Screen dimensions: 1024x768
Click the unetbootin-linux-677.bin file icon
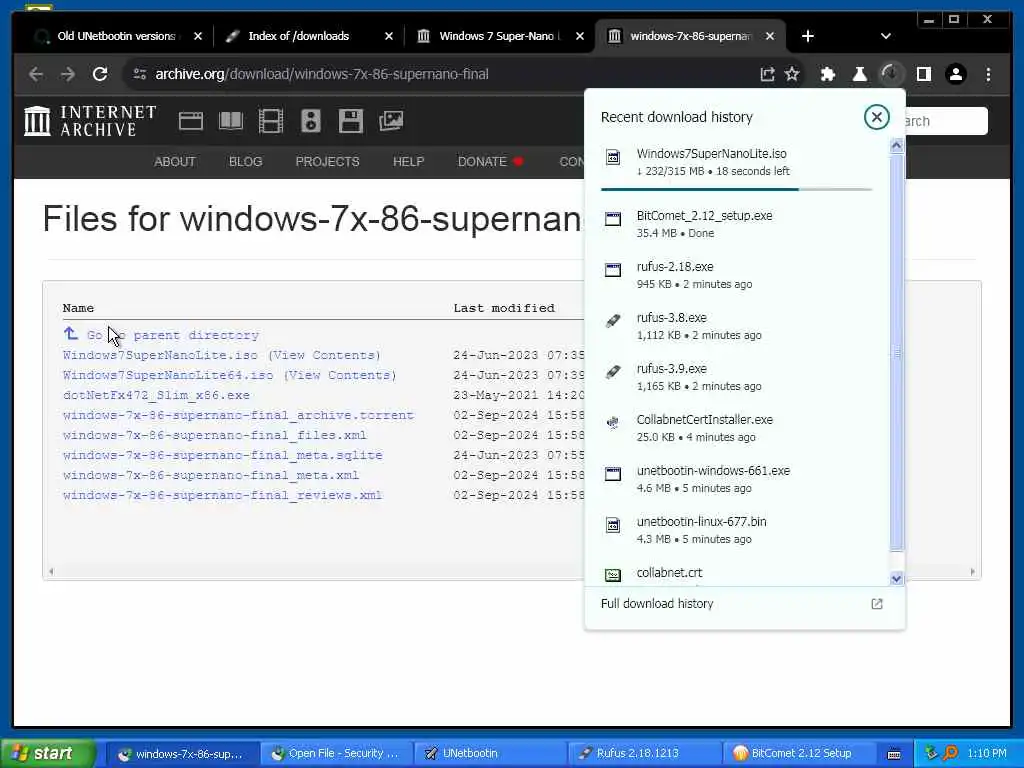(x=613, y=524)
